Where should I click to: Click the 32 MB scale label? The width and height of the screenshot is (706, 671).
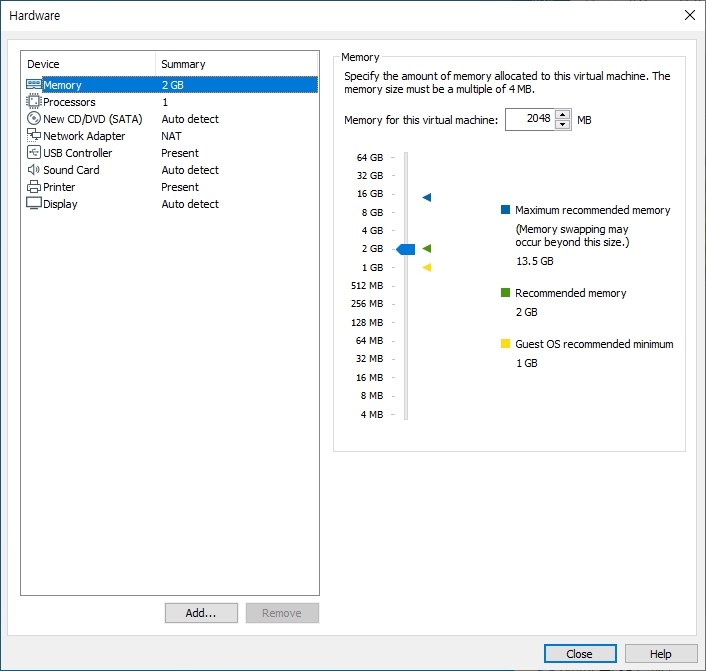pyautogui.click(x=369, y=358)
